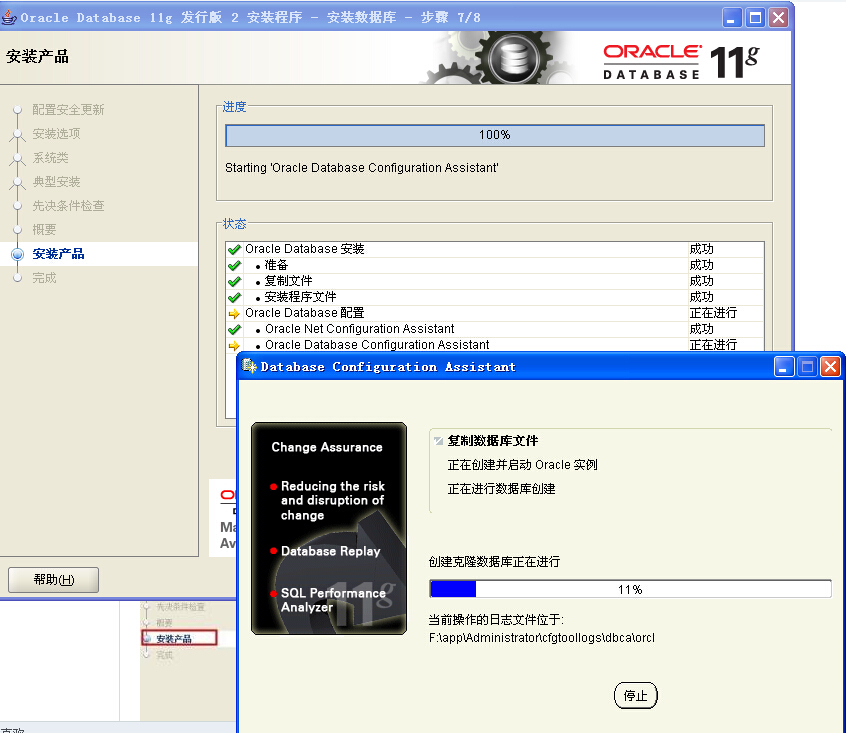Screen dimensions: 846x733
Task: Click 正在进行 status of Oracle Database 配置
Action: (713, 313)
